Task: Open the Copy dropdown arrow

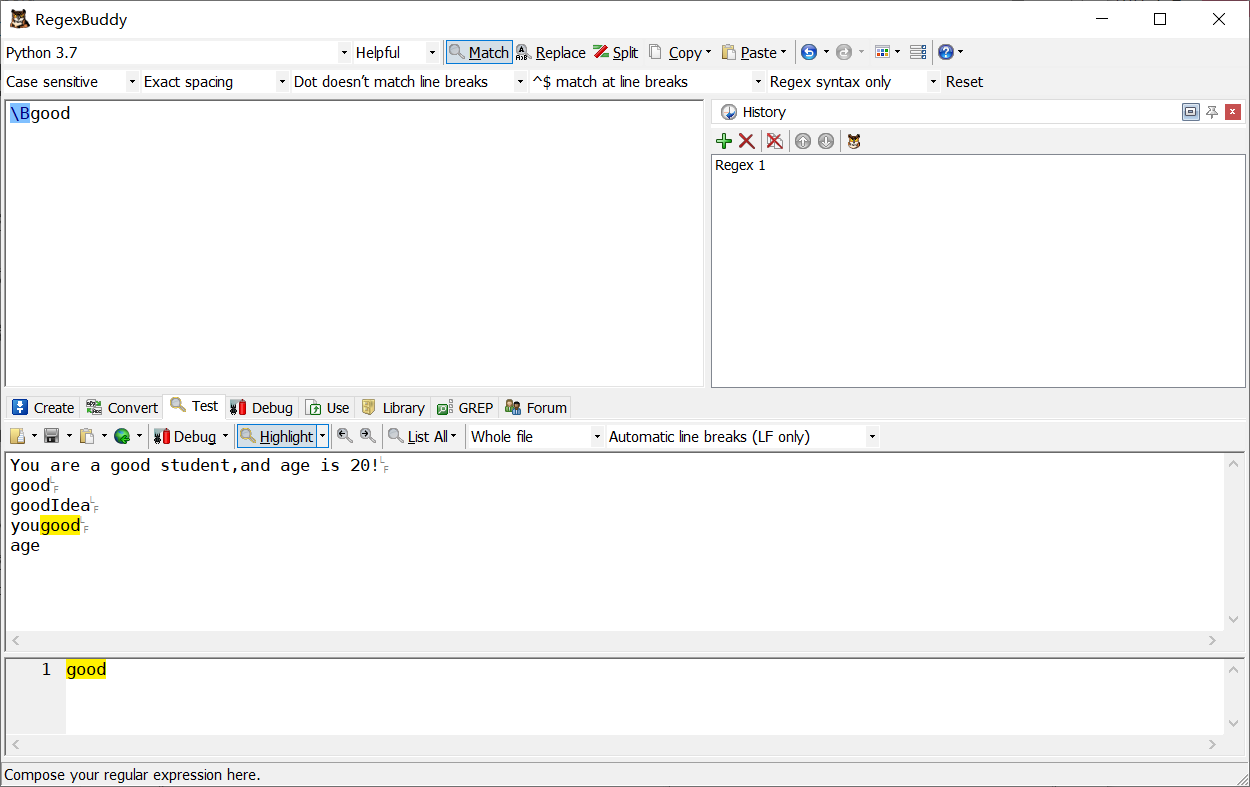Action: point(708,52)
